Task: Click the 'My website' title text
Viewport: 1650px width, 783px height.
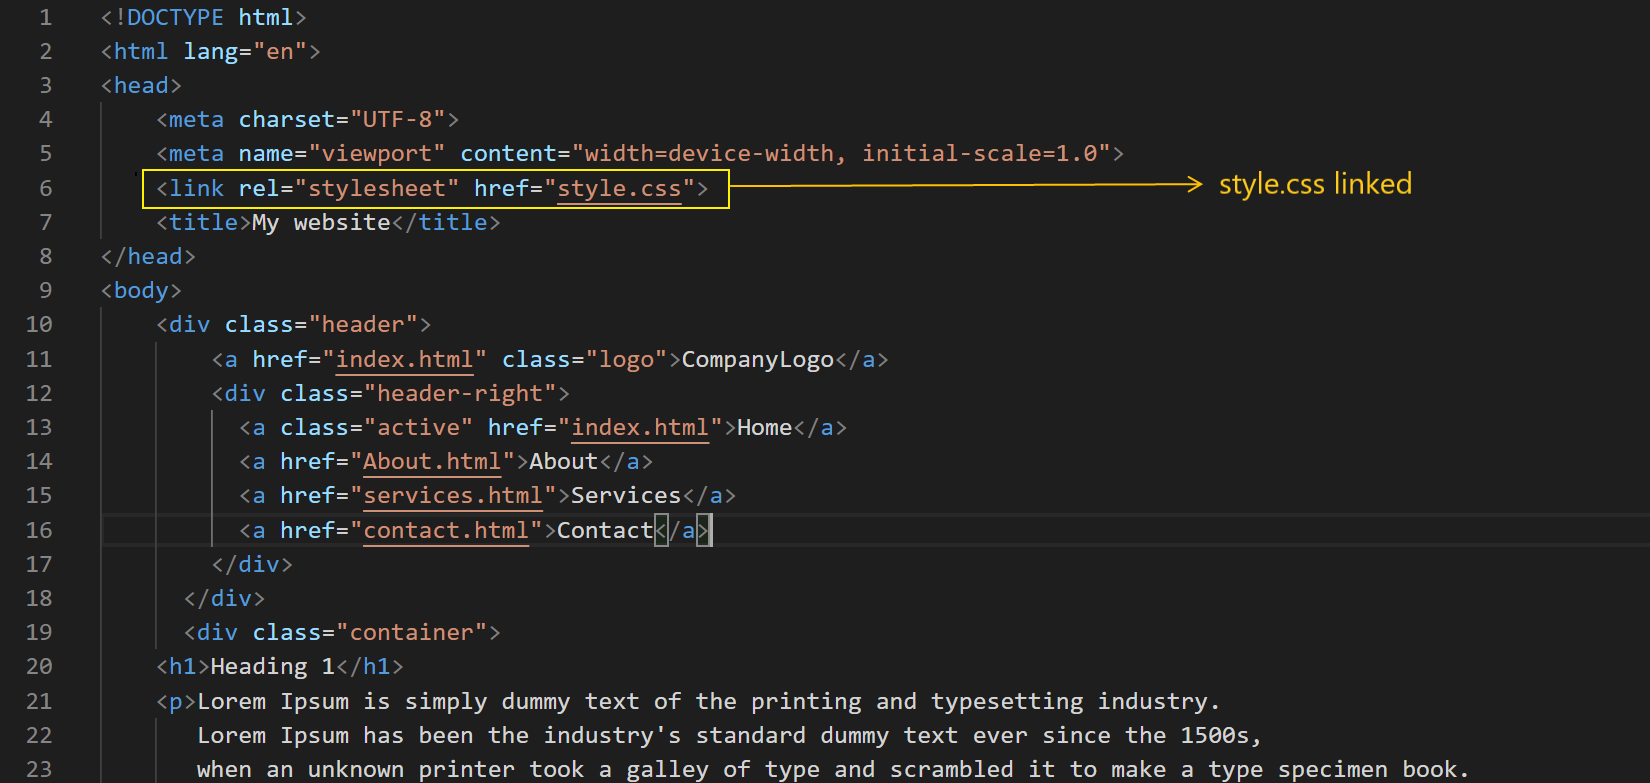Action: [x=322, y=222]
